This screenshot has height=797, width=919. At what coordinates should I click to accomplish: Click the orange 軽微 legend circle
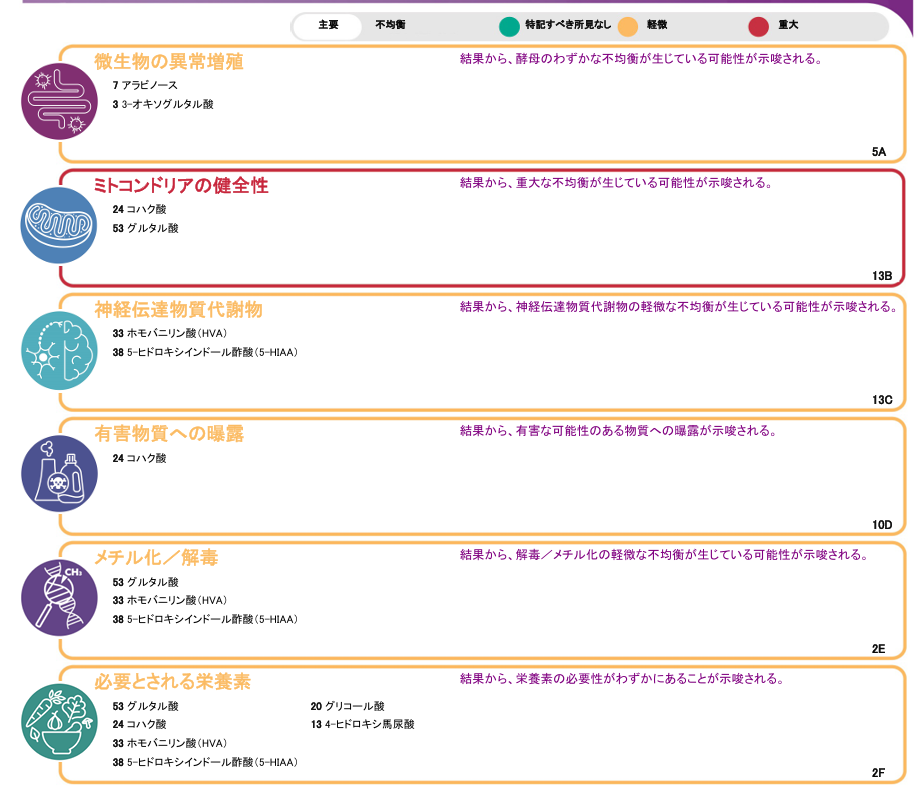click(627, 26)
